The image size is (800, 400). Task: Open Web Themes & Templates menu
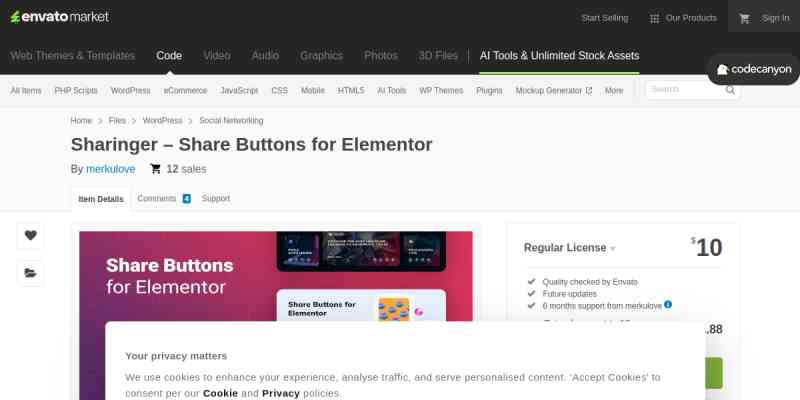(x=72, y=56)
